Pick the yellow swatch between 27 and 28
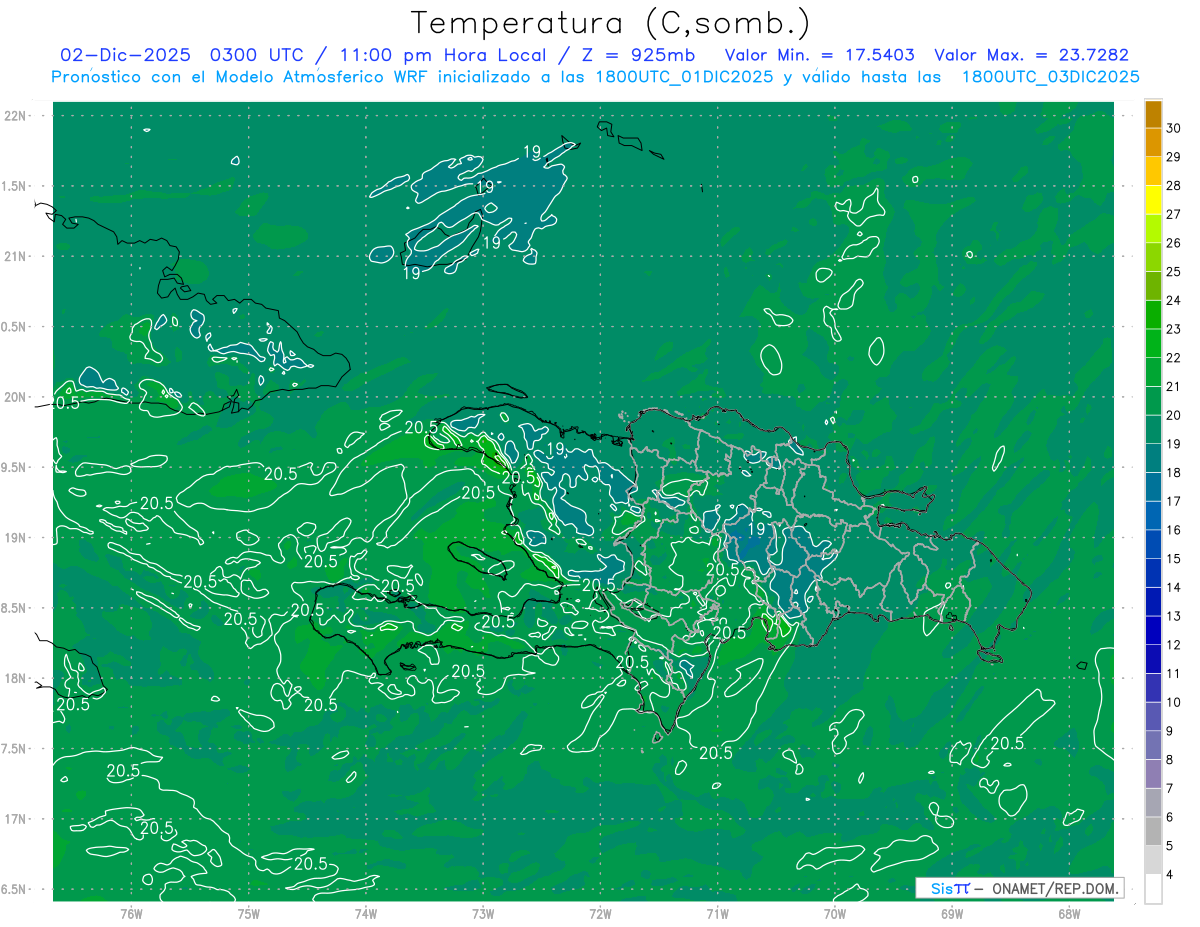The height and width of the screenshot is (927, 1200). click(1153, 199)
